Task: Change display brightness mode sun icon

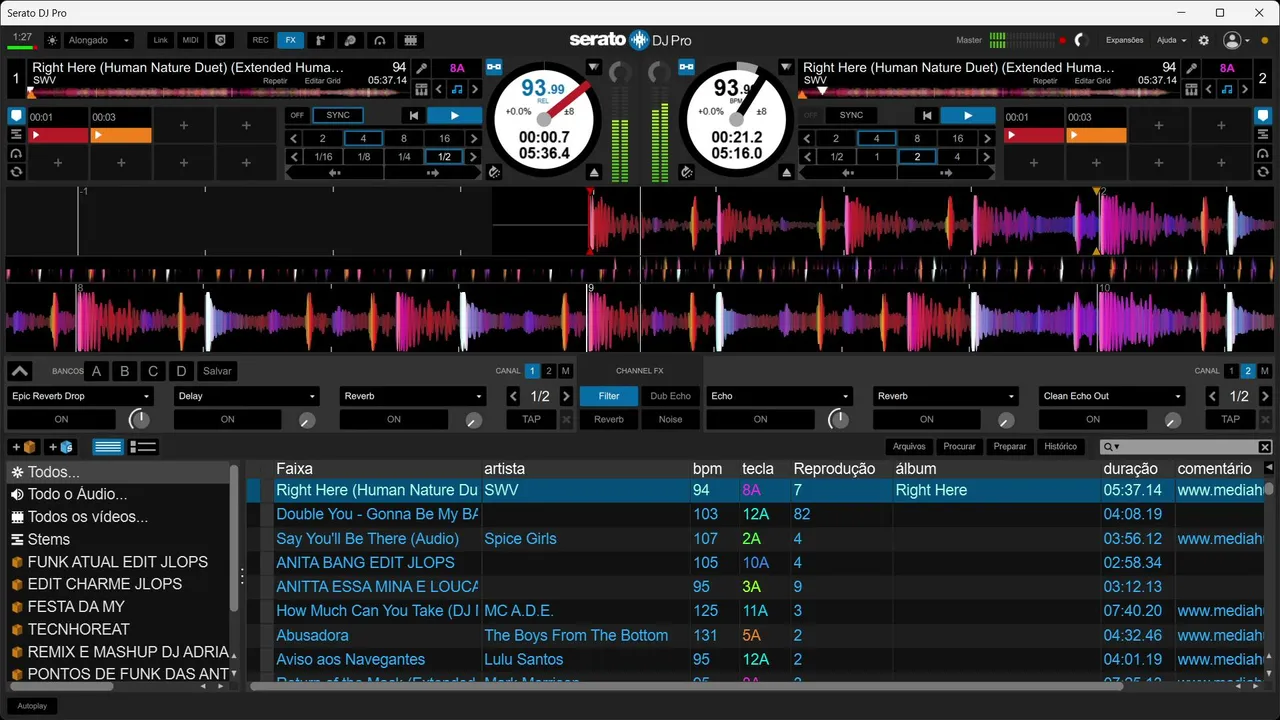Action: (52, 40)
